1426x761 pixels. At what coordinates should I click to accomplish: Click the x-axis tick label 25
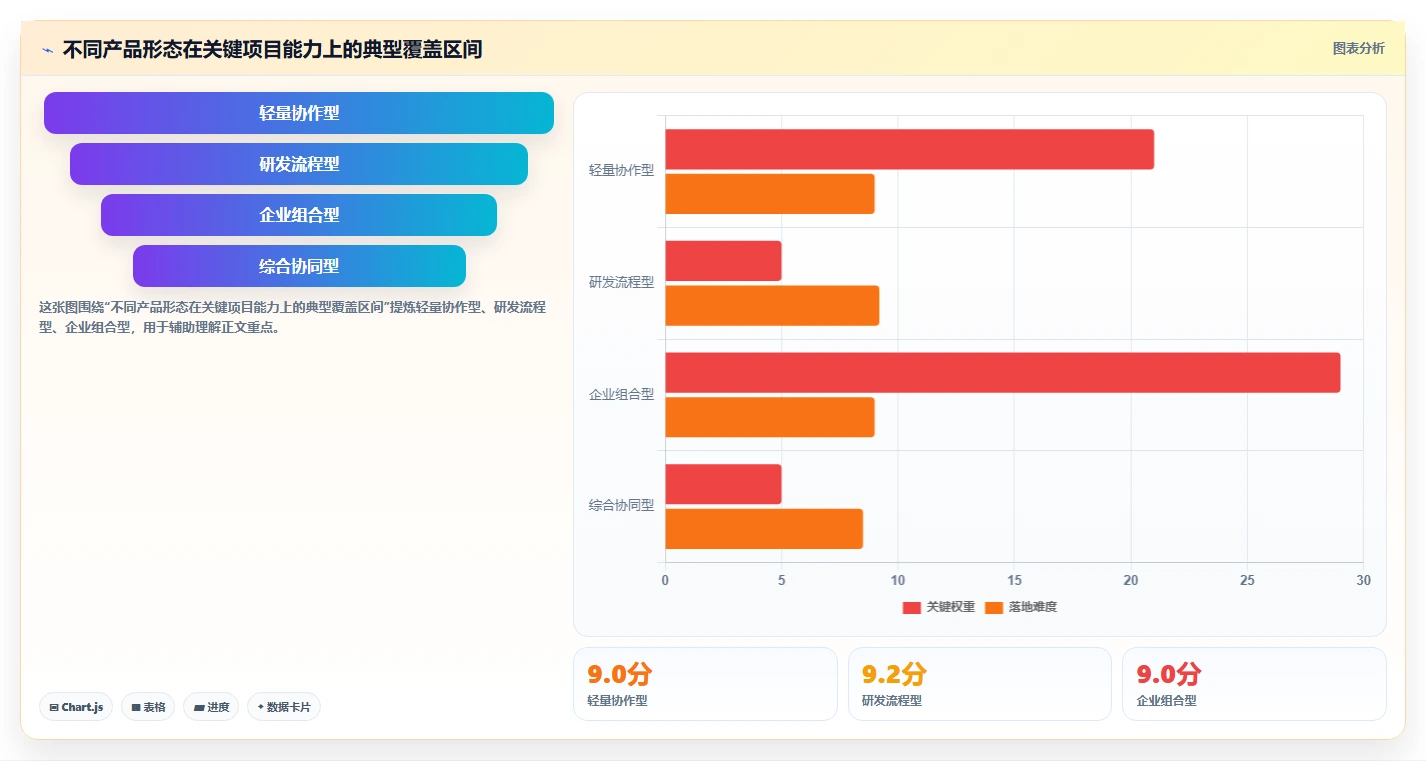[x=1247, y=580]
